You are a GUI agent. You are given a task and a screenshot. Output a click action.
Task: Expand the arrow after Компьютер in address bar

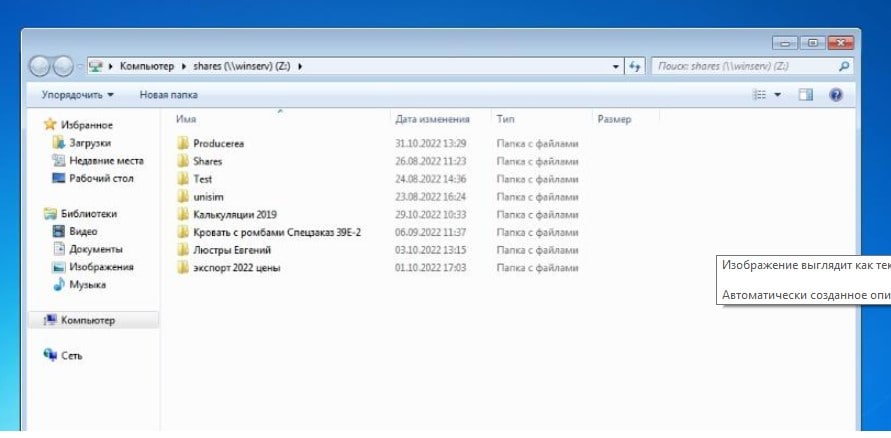[x=184, y=66]
